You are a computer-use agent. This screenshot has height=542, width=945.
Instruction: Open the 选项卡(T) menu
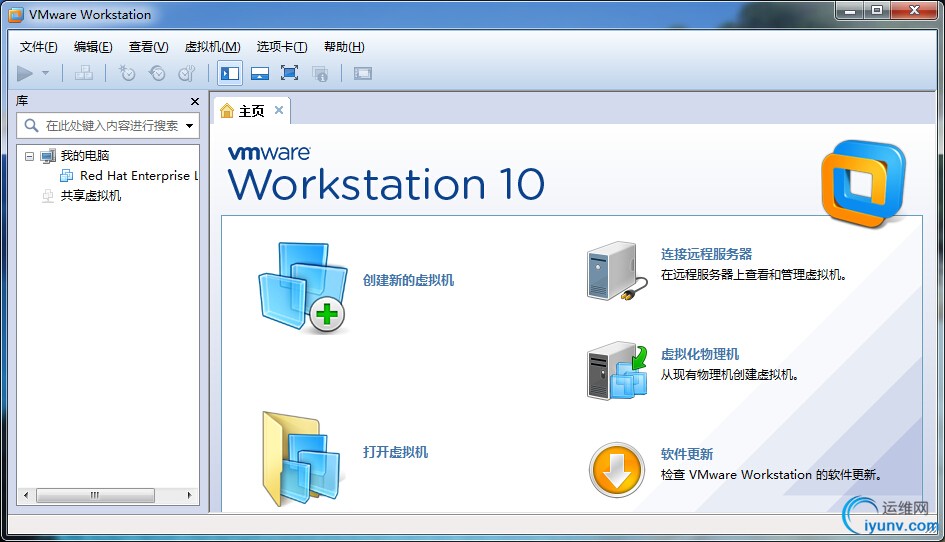(282, 47)
